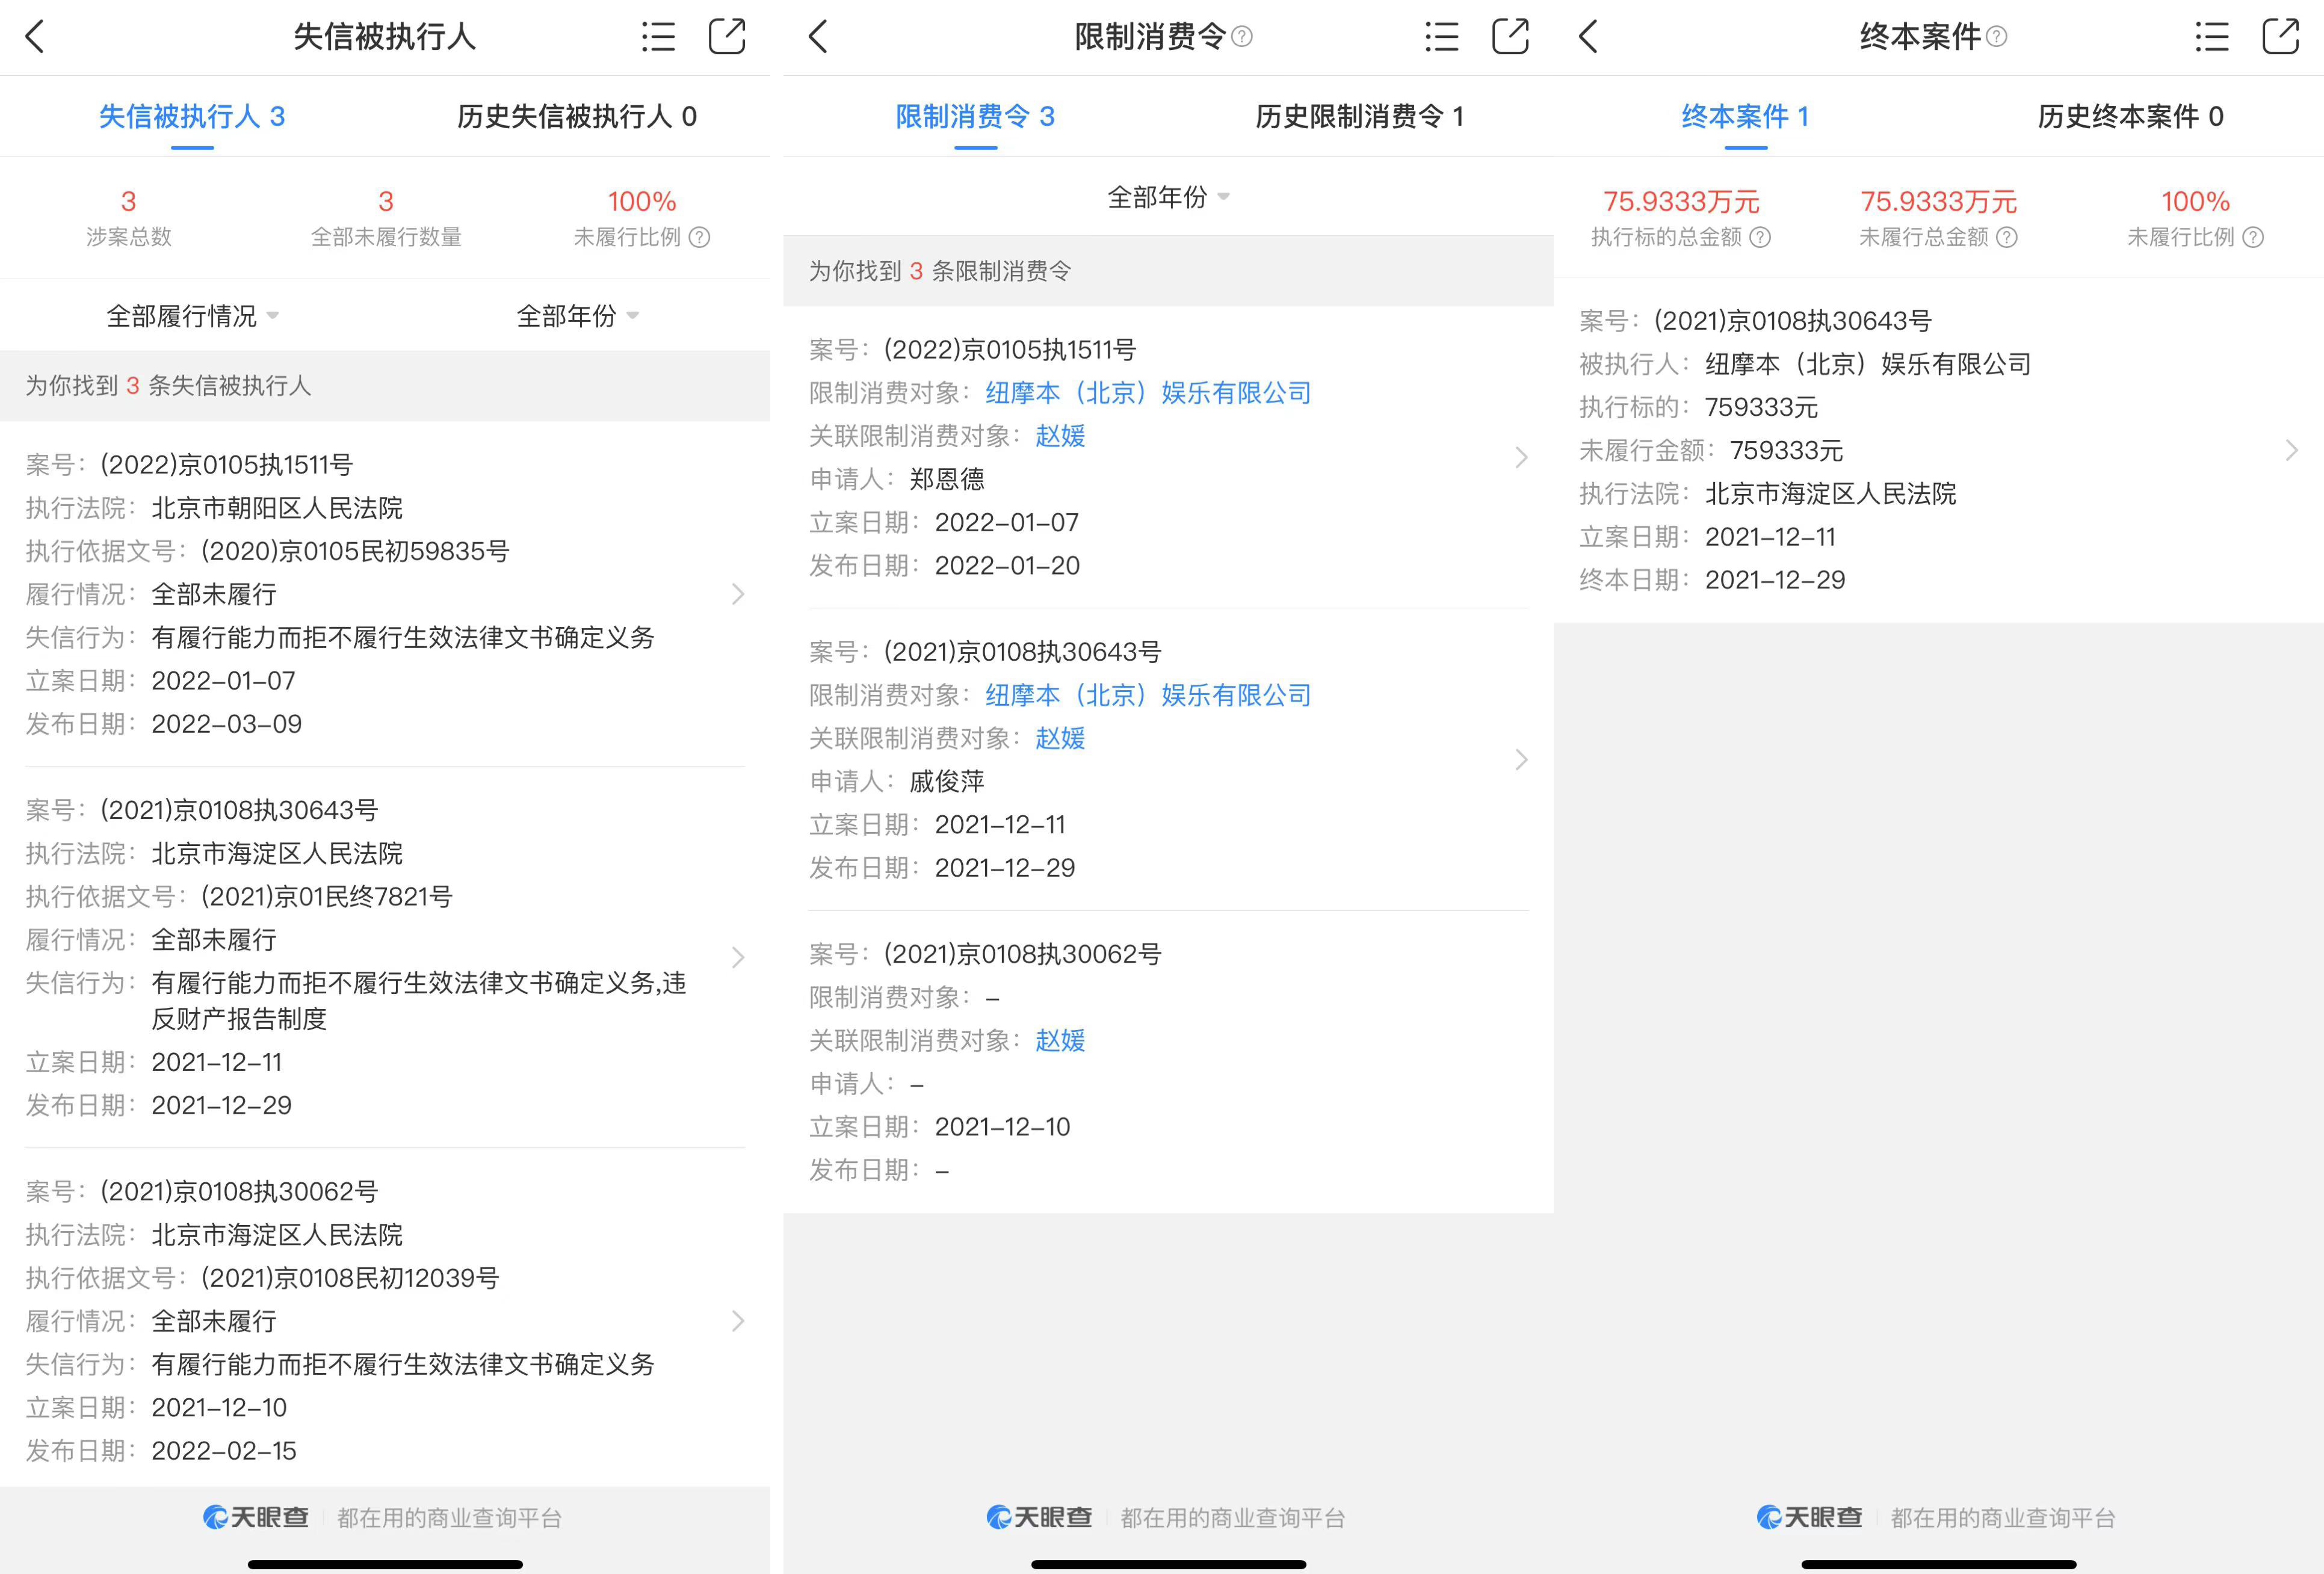This screenshot has height=1574, width=2324.
Task: Open list menu icon on 失信被执行人 page
Action: [658, 37]
